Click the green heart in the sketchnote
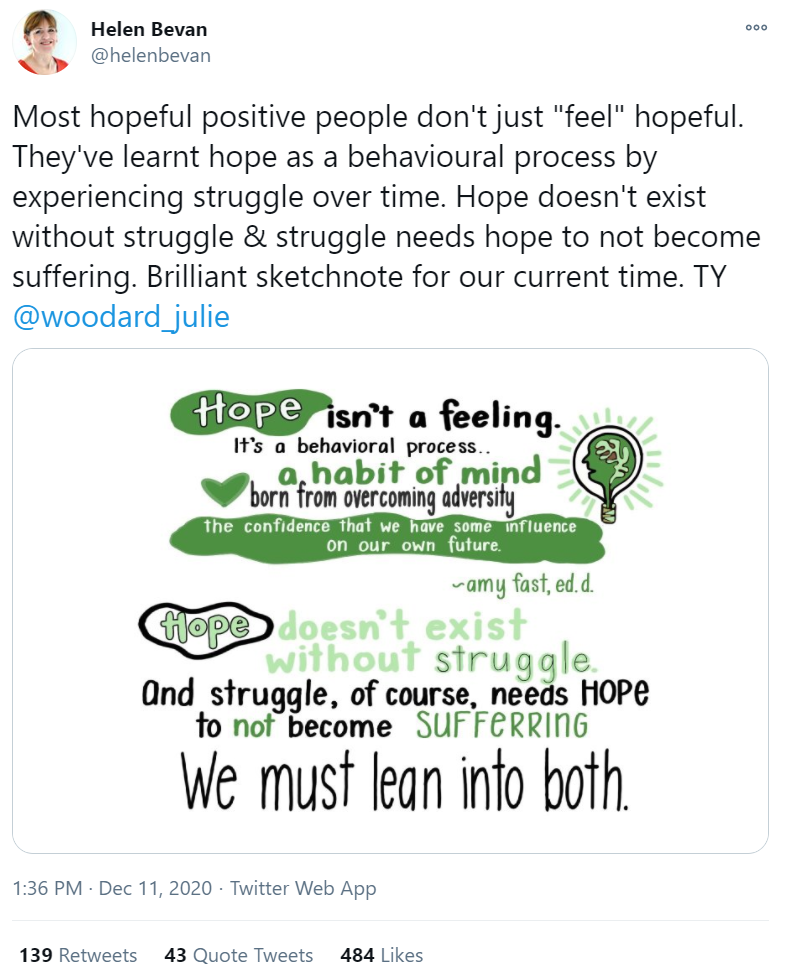This screenshot has width=788, height=971. pos(224,488)
